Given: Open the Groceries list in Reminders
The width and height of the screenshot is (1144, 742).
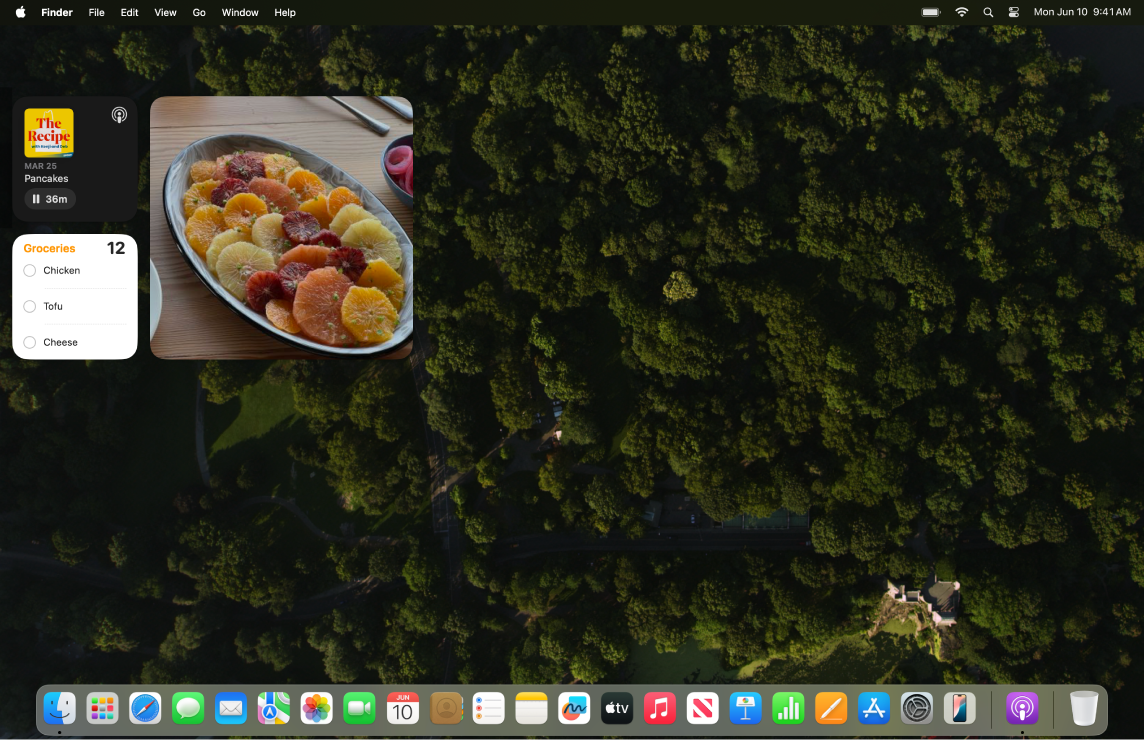Looking at the screenshot, I should (49, 248).
